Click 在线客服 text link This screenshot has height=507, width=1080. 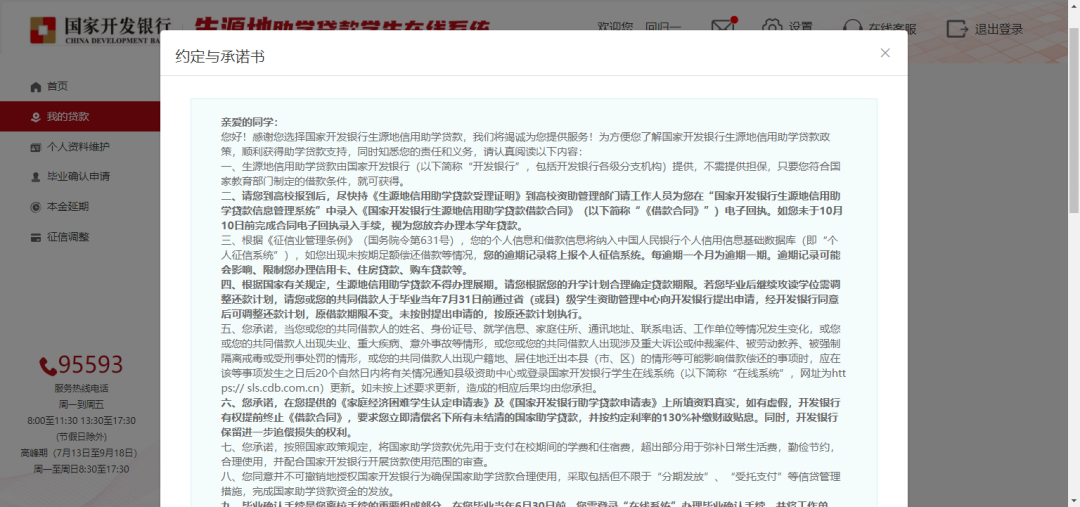tap(894, 29)
